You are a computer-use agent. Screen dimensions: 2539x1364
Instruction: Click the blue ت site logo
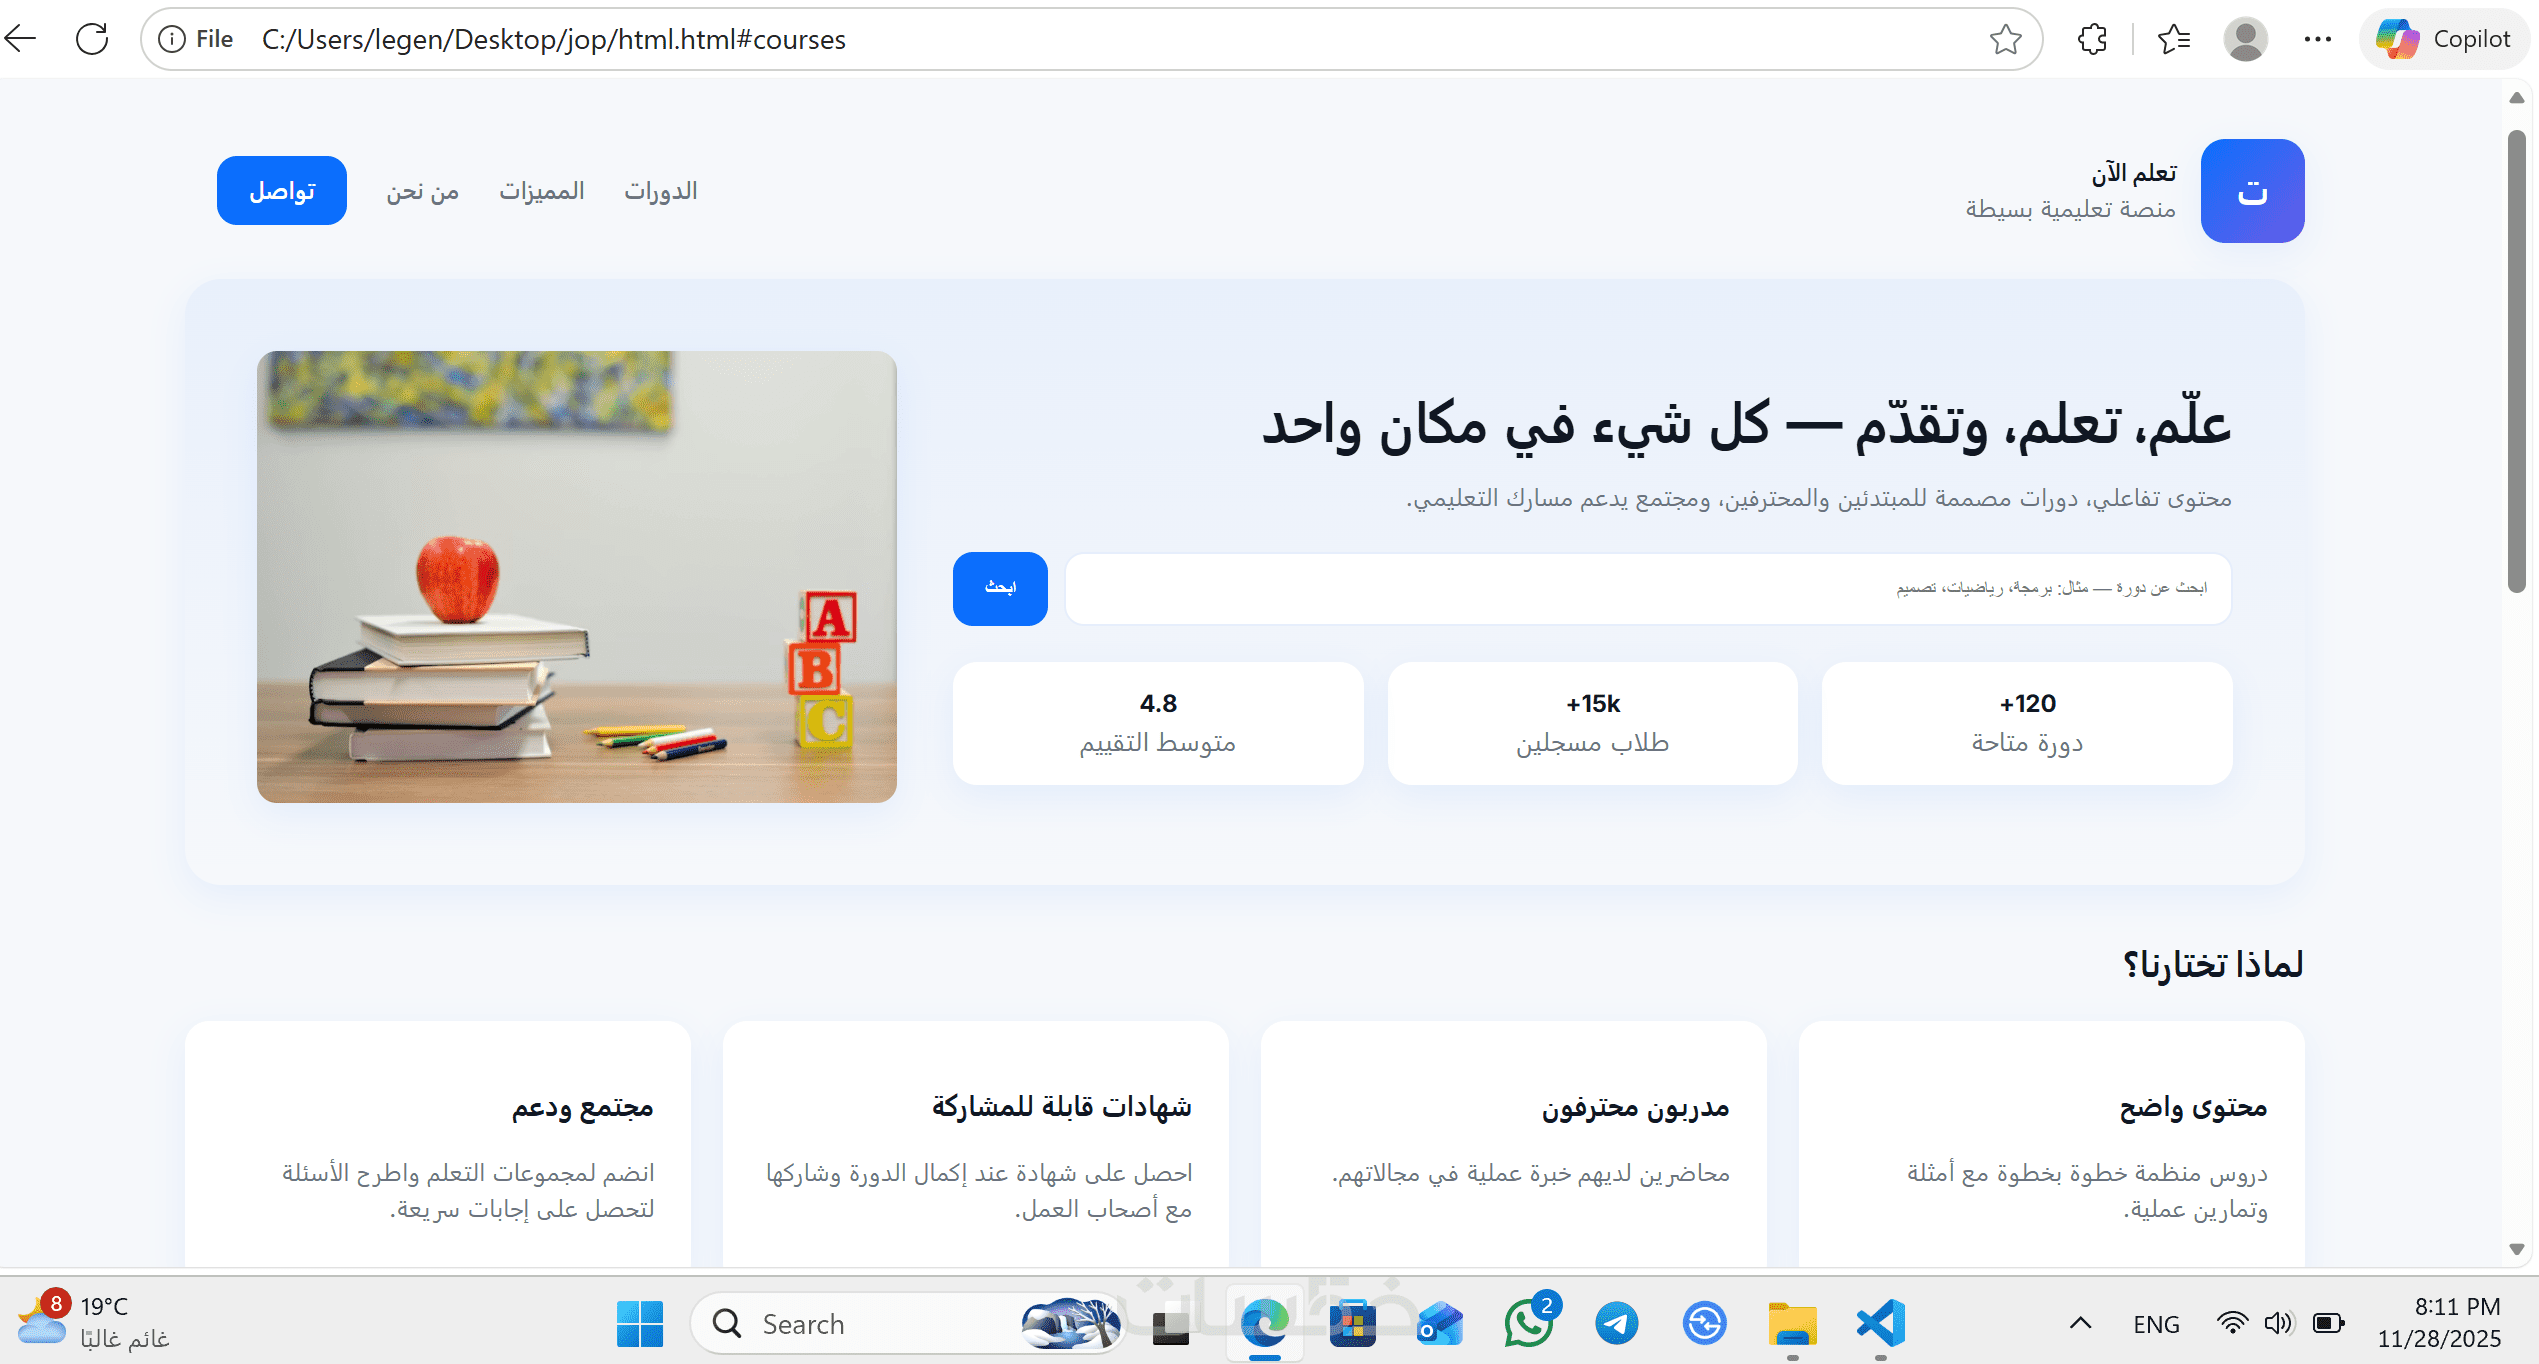[2252, 190]
